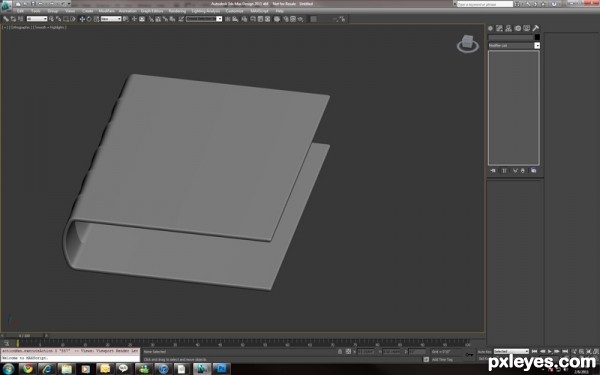
Task: Select the Select and Move tool
Action: click(82, 19)
